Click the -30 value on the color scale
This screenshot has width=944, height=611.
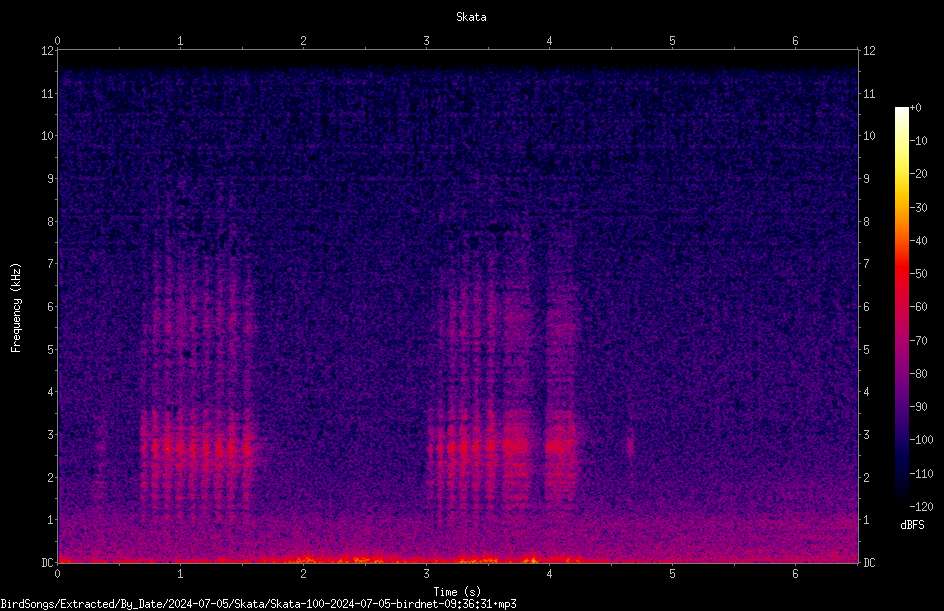coord(919,208)
